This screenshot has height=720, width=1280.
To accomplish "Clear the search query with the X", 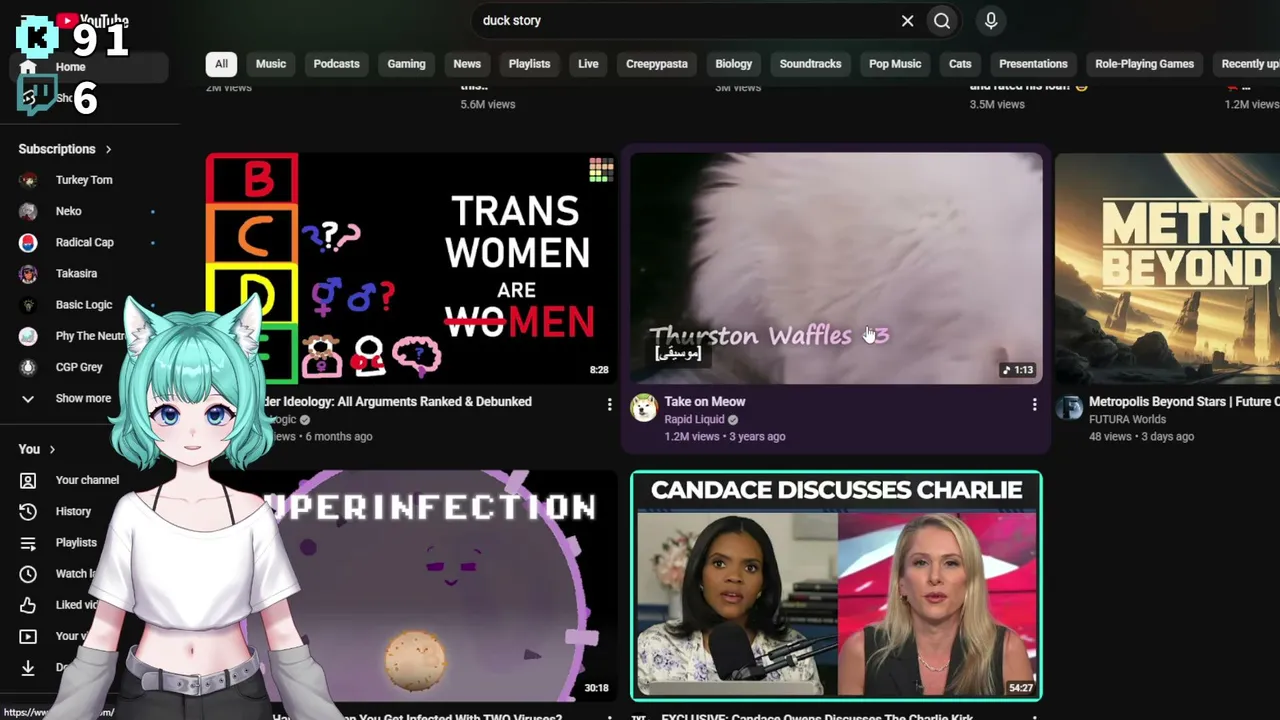I will pyautogui.click(x=907, y=21).
